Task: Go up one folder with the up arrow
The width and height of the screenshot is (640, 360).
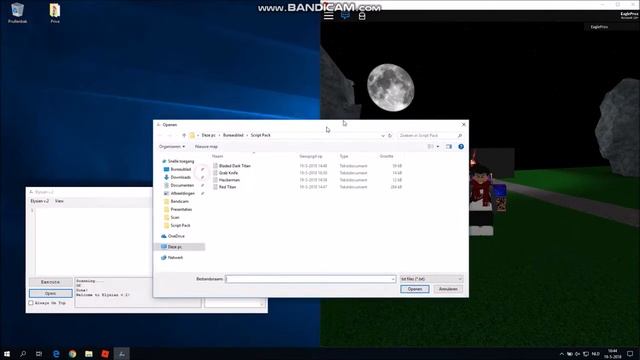Action: 184,135
